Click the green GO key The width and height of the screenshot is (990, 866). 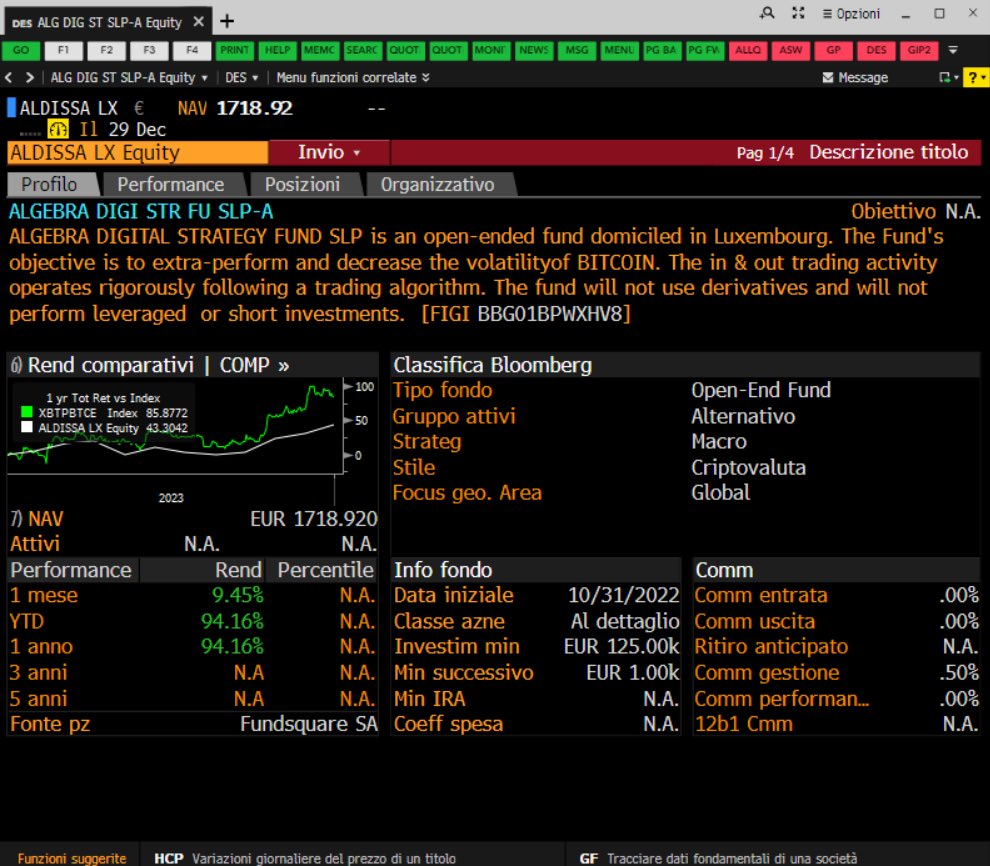(21, 50)
